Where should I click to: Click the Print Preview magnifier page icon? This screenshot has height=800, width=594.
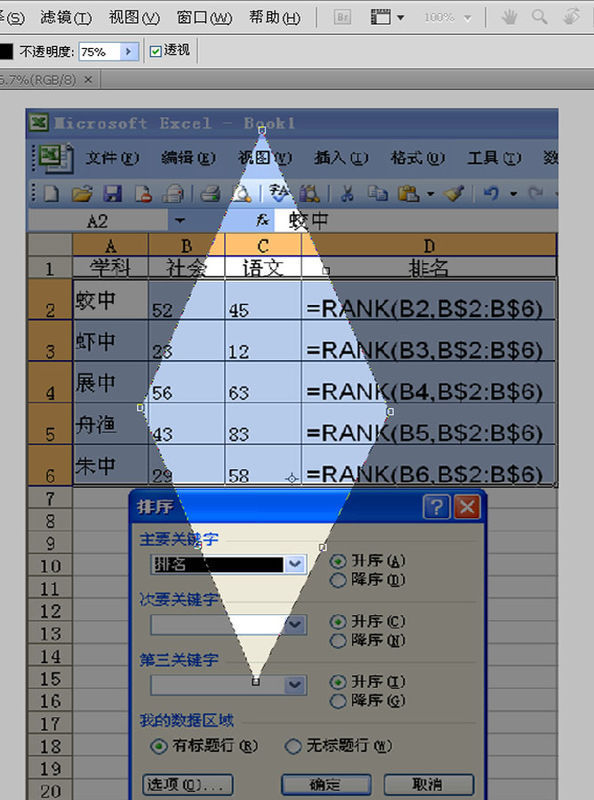tap(241, 194)
